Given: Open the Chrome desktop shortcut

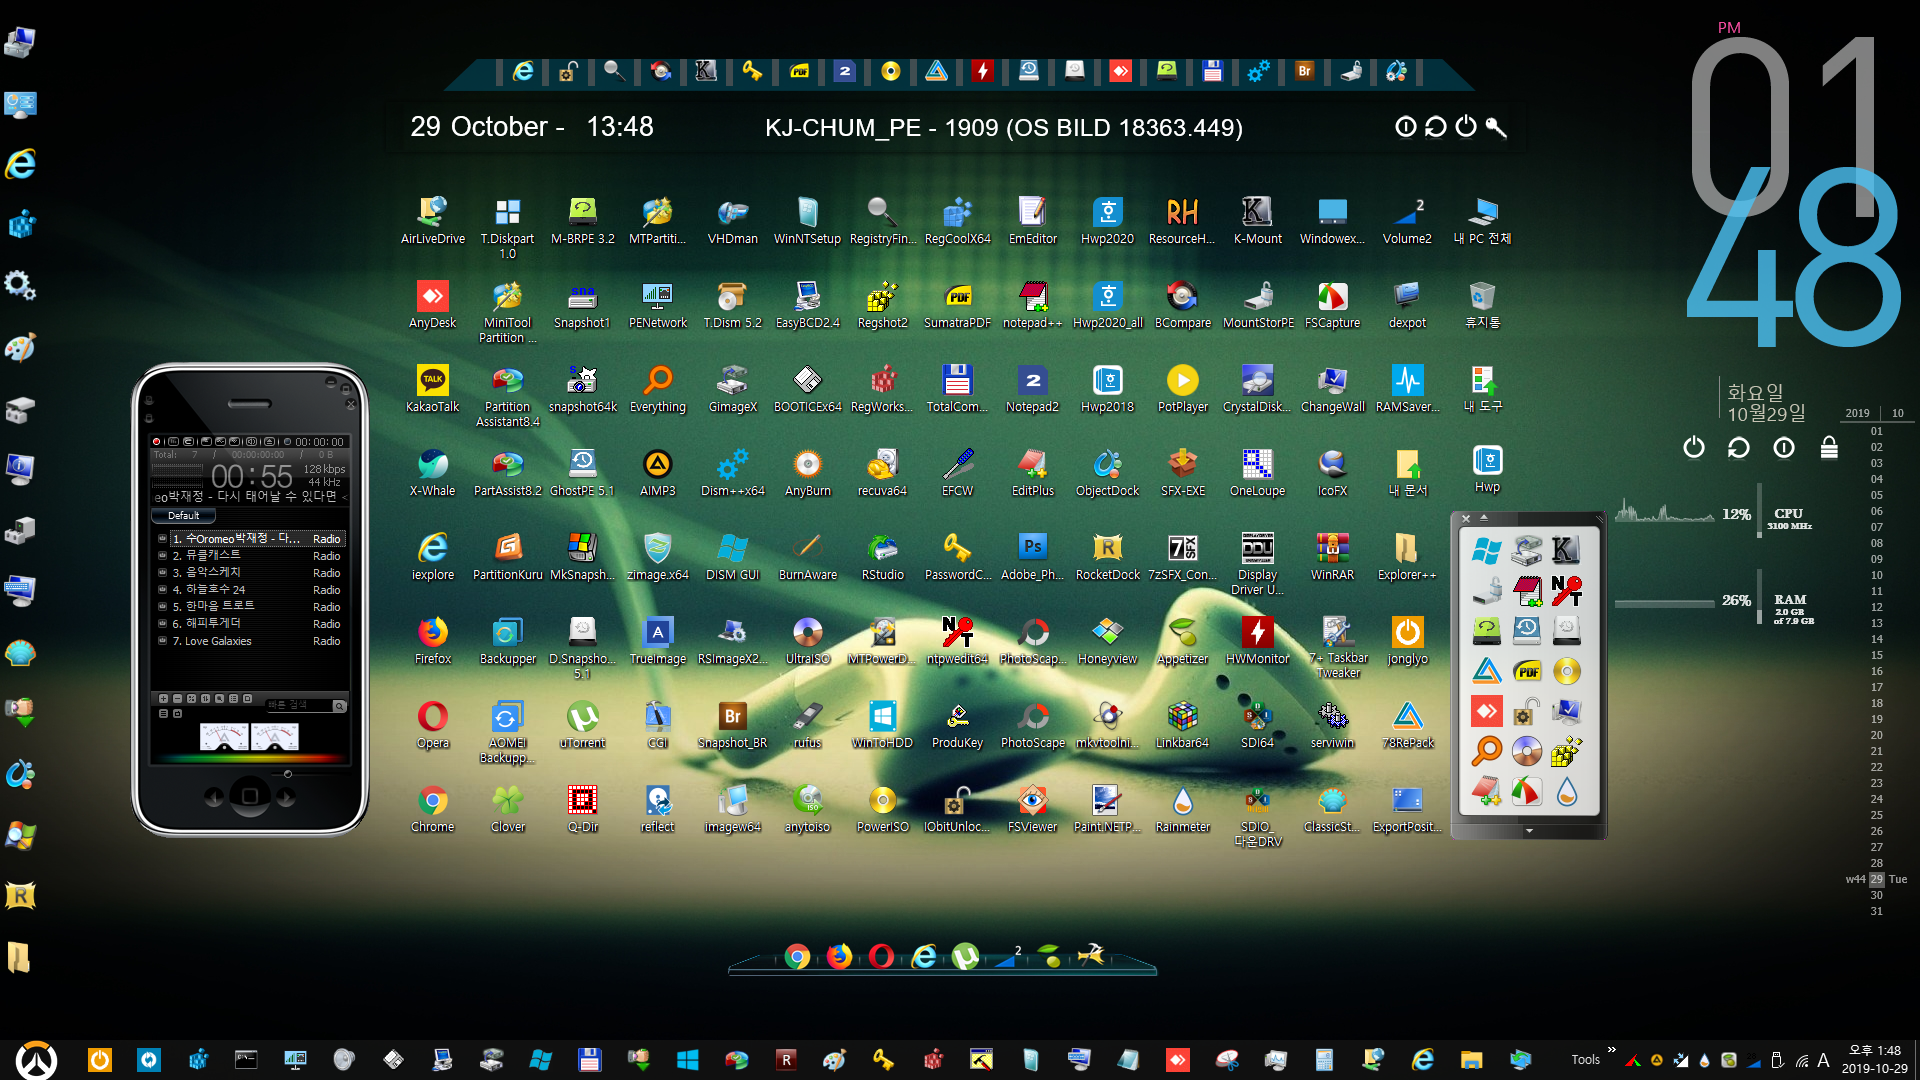Looking at the screenshot, I should [x=432, y=809].
